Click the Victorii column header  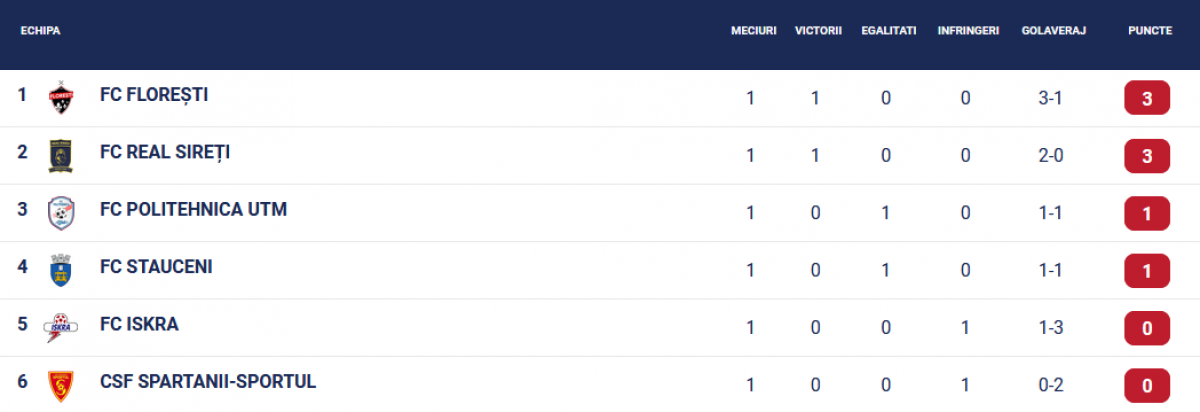[x=818, y=31]
